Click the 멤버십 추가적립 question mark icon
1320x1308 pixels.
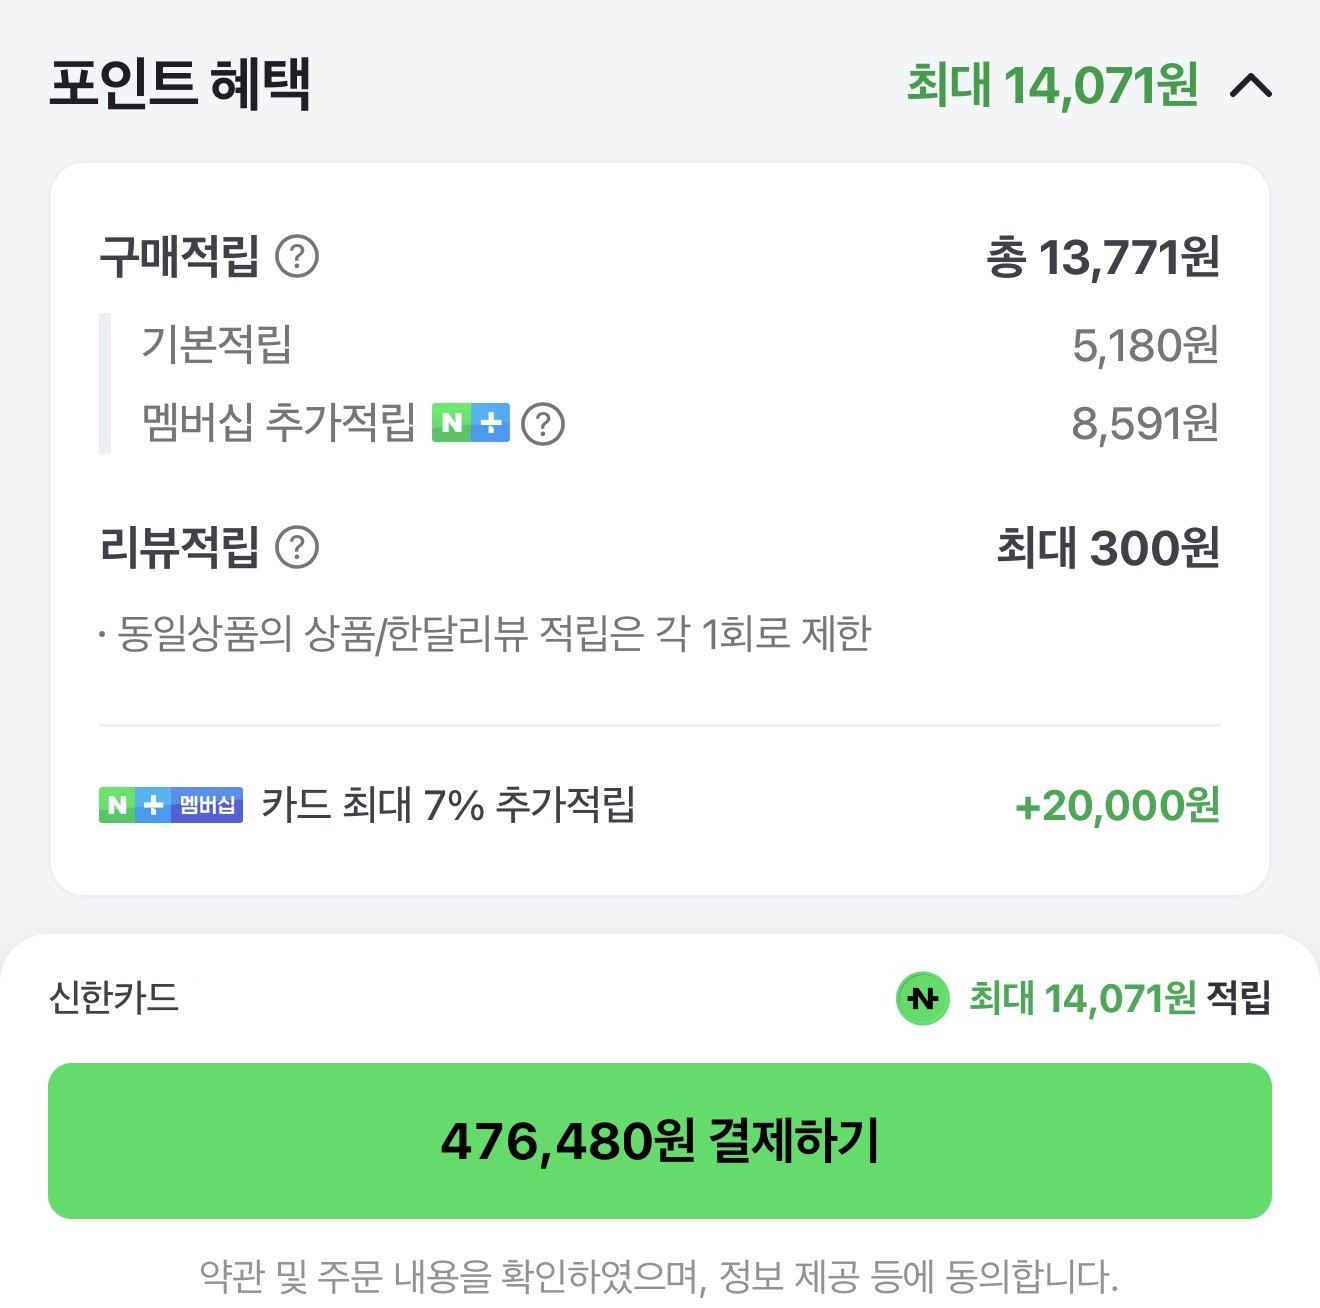pyautogui.click(x=544, y=424)
